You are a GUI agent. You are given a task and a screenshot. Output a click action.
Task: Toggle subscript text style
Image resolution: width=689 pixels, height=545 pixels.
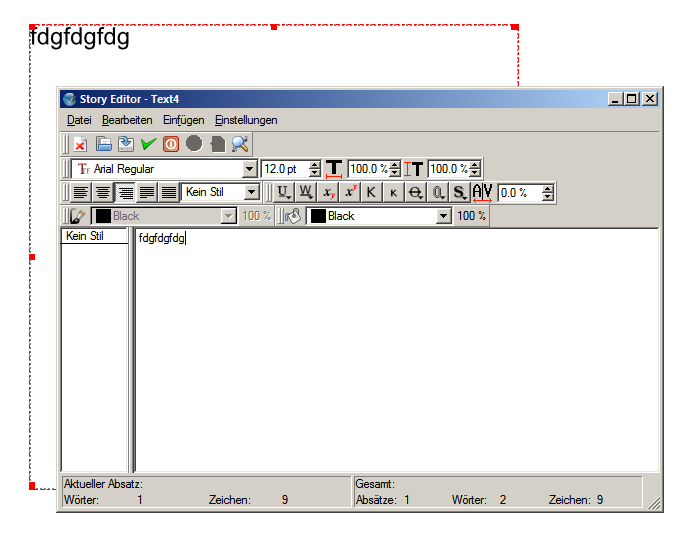(329, 192)
